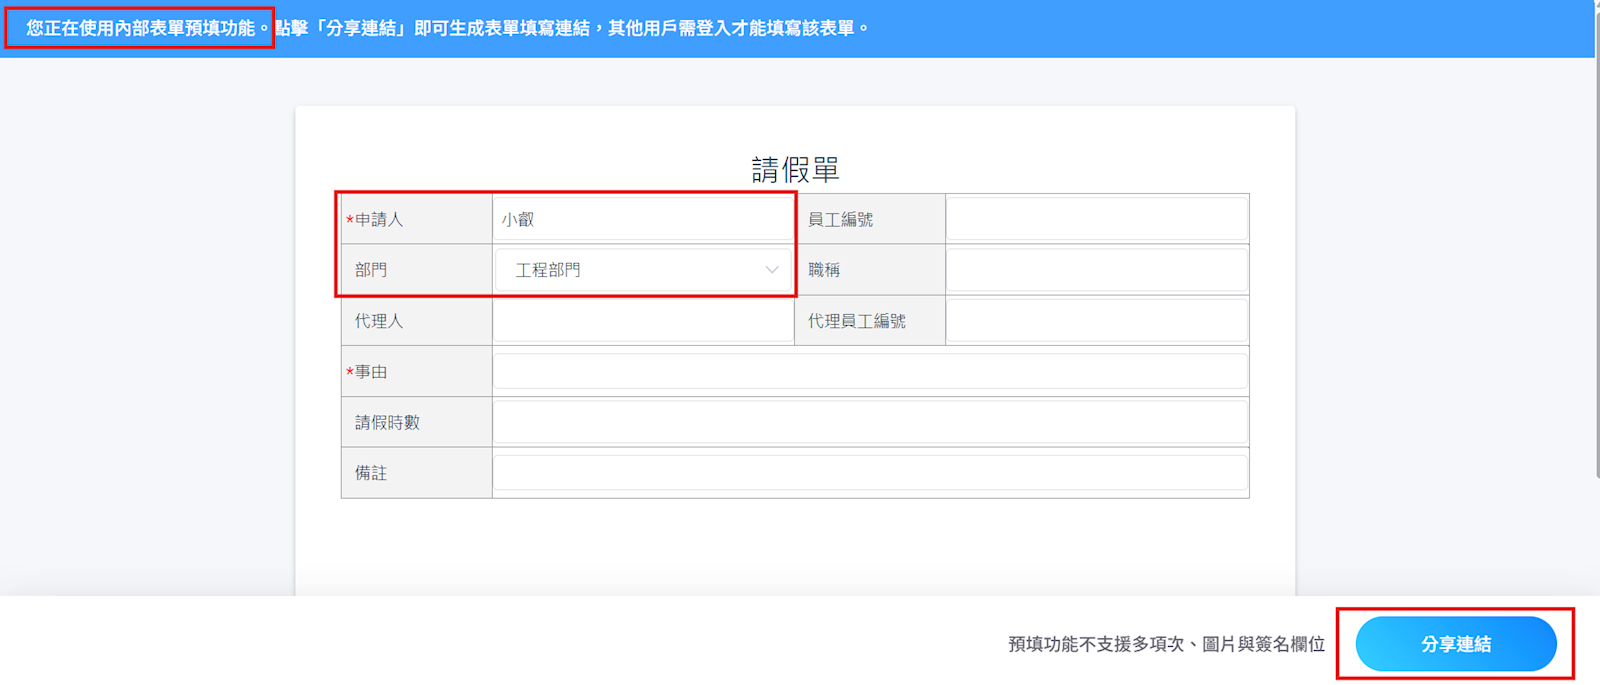The height and width of the screenshot is (685, 1600).
Task: Select the 職稱 input box
Action: pyautogui.click(x=1096, y=270)
